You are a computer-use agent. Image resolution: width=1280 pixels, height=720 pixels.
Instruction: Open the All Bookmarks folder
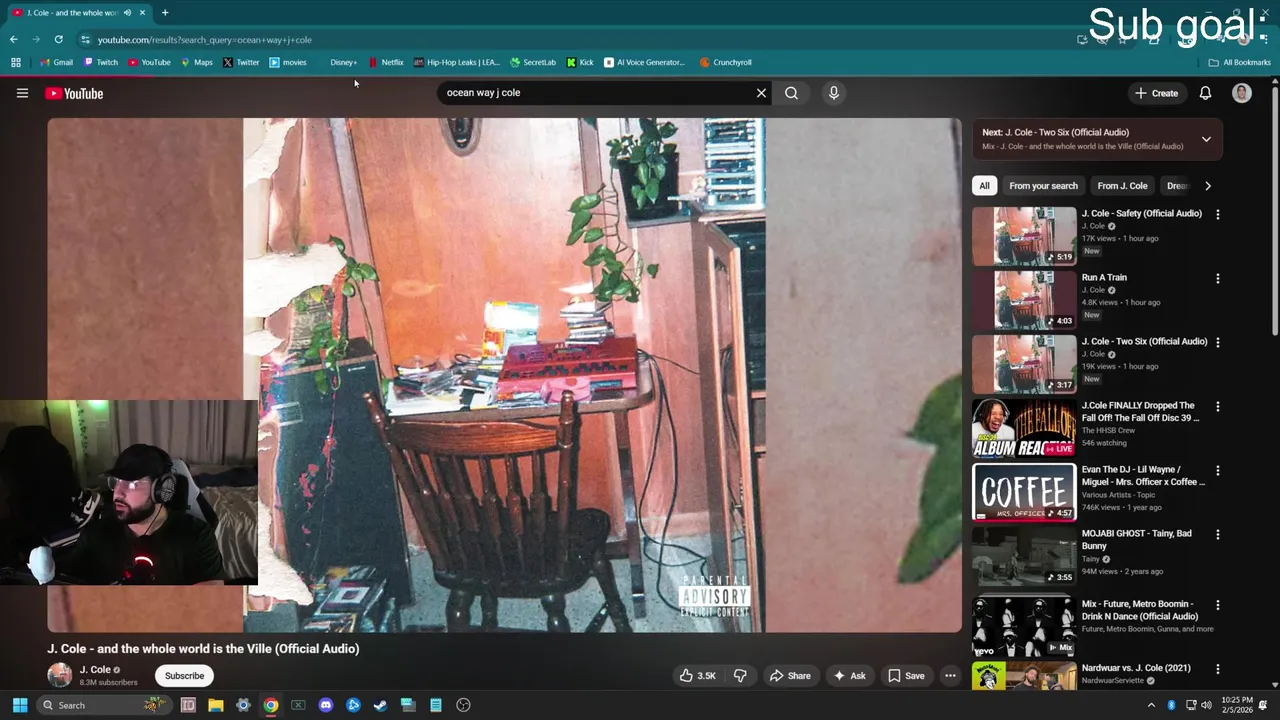pos(1240,62)
